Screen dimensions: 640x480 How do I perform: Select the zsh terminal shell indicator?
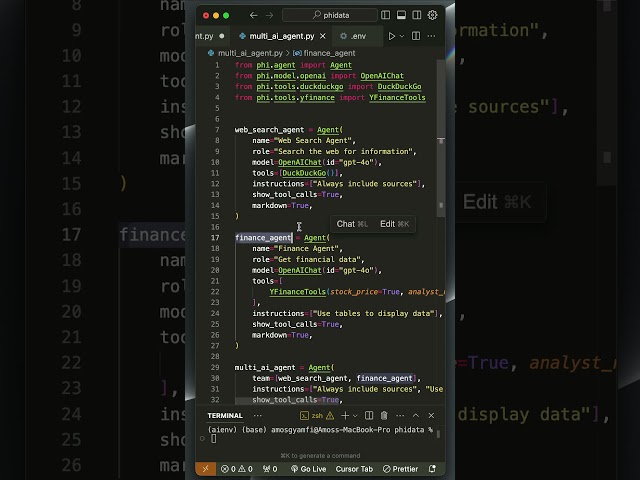click(311, 416)
